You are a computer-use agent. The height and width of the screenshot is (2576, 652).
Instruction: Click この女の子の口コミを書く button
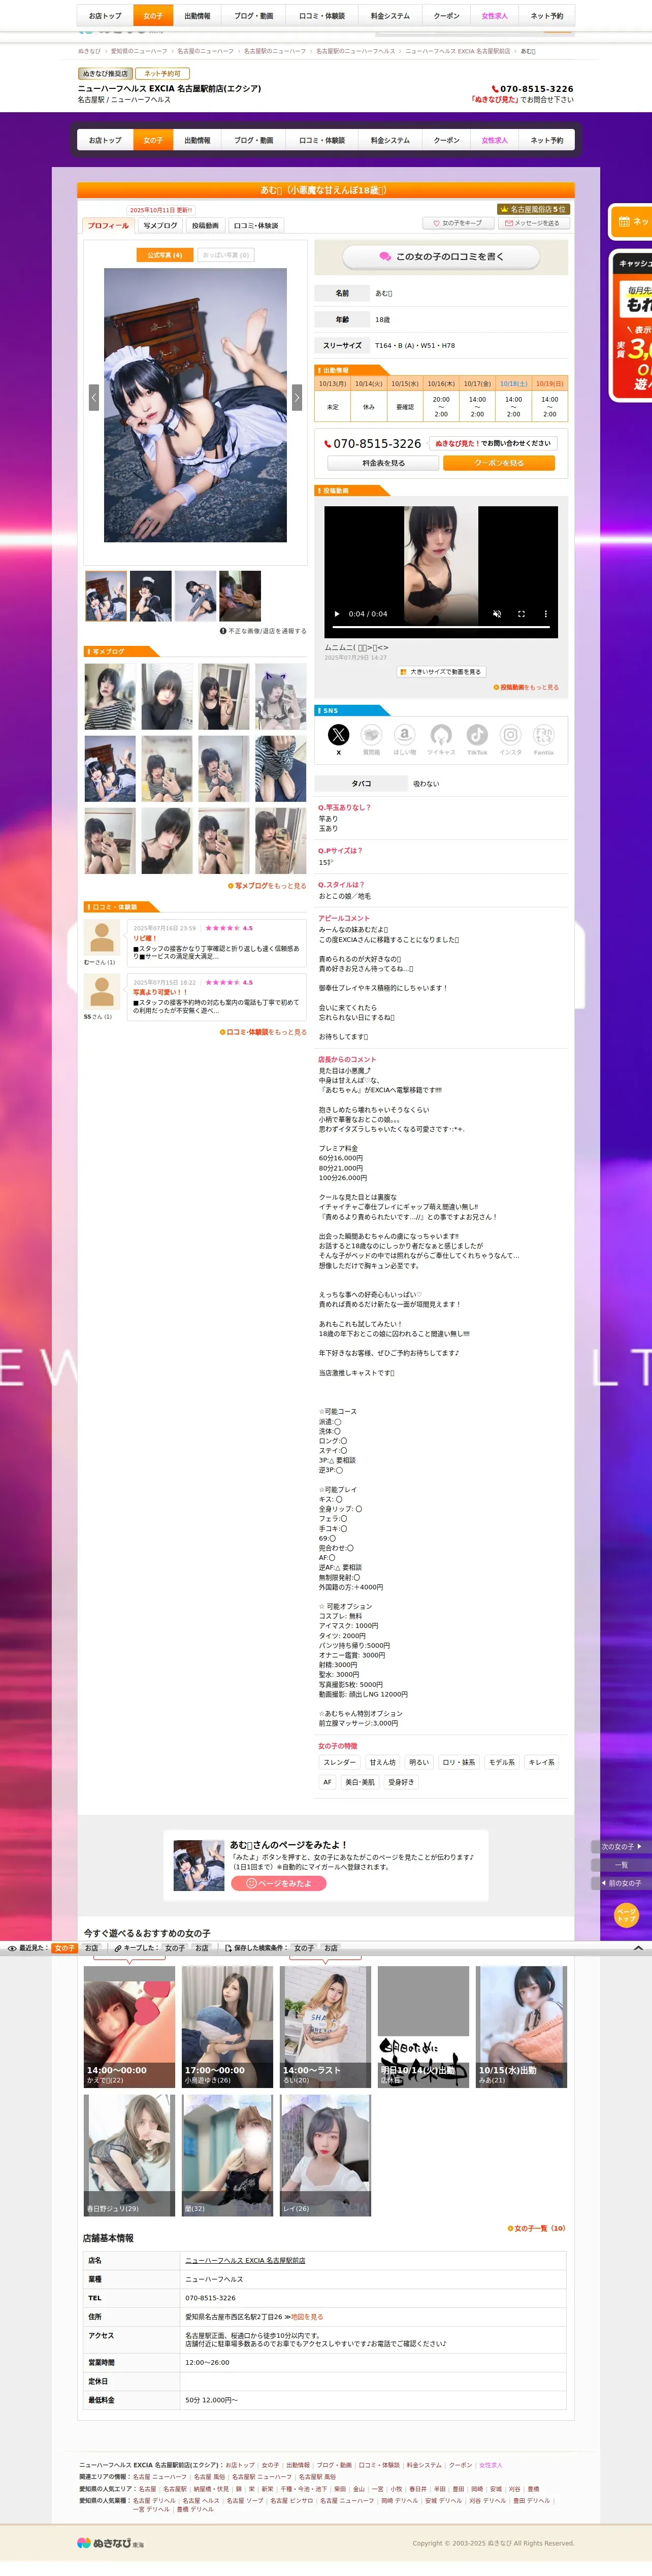pyautogui.click(x=441, y=257)
